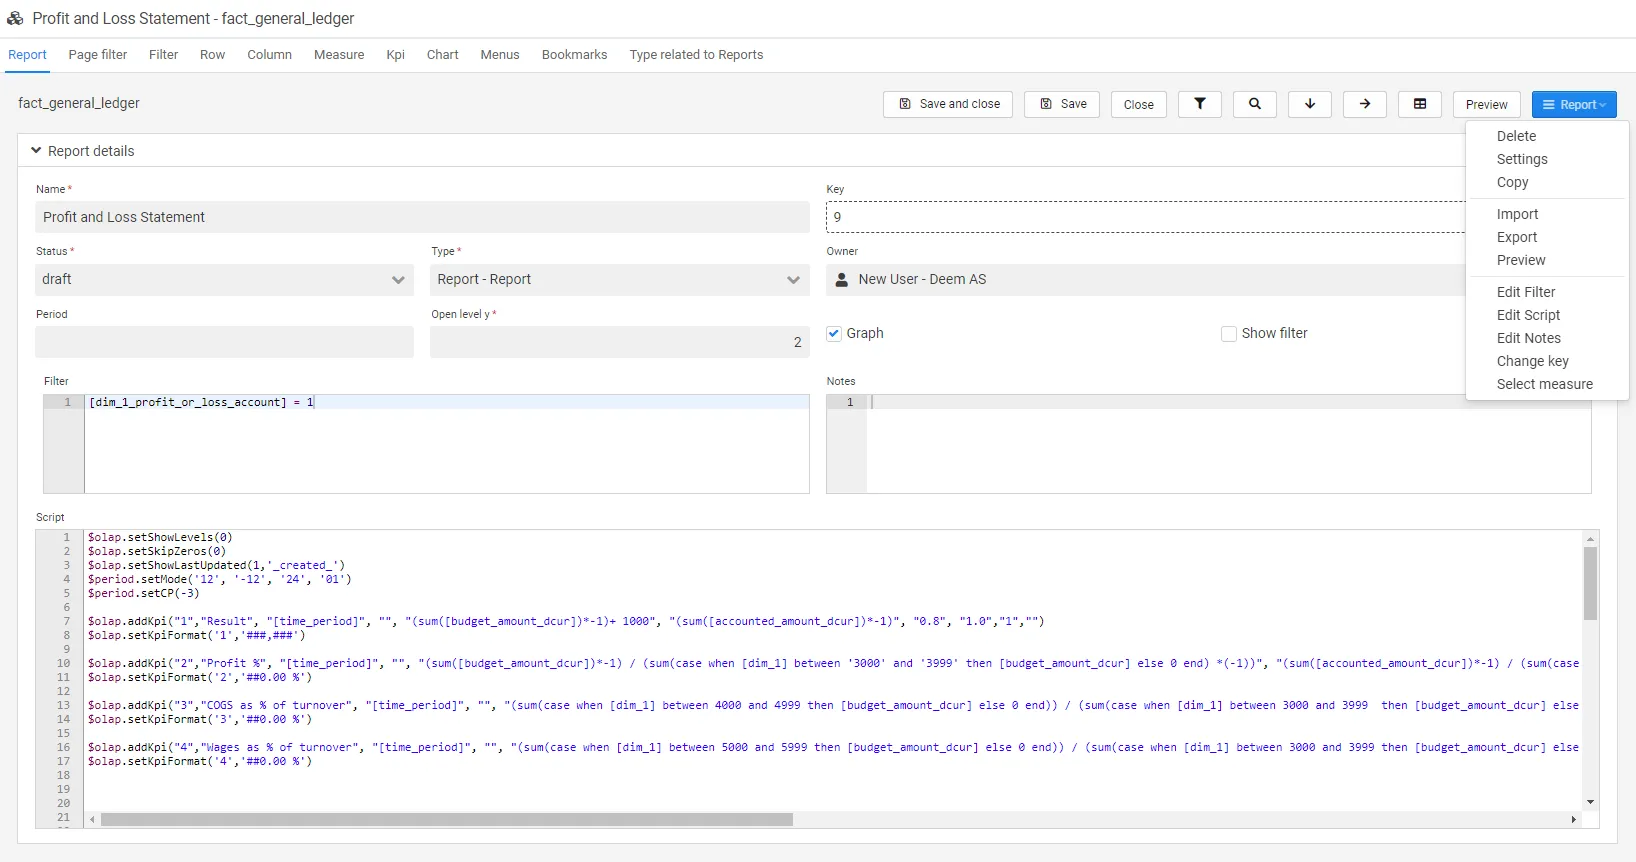Click the right arrow icon button

(x=1364, y=104)
